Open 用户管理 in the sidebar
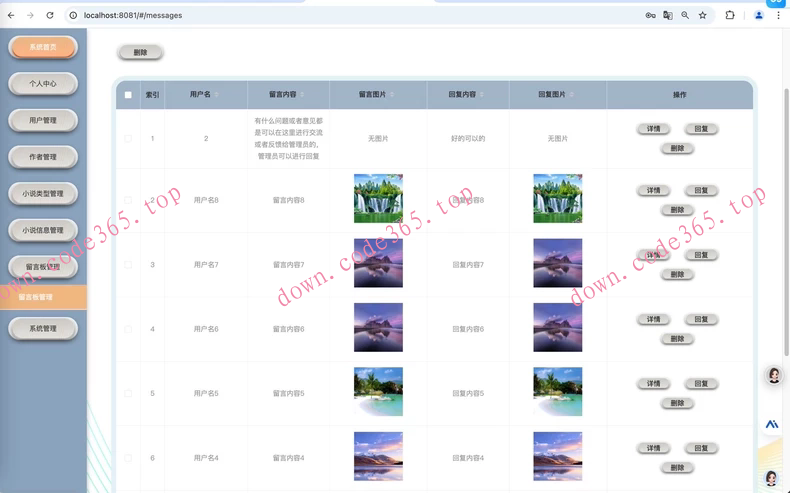 tap(43, 120)
